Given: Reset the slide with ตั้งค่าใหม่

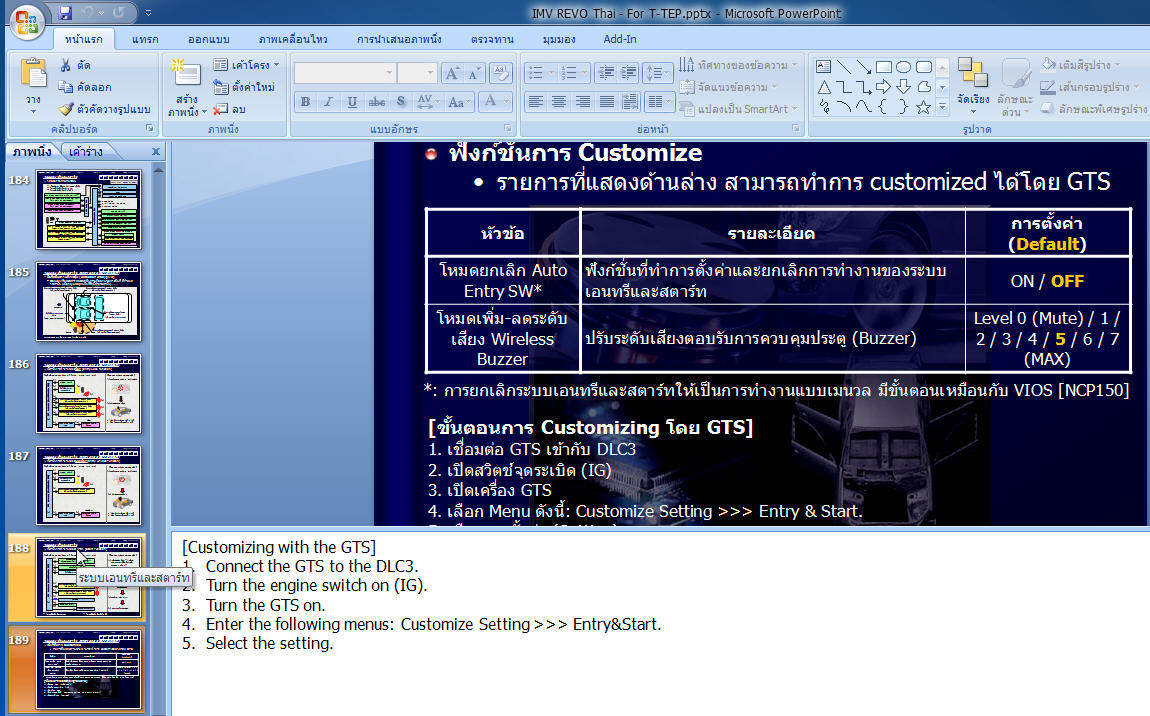Looking at the screenshot, I should [244, 87].
